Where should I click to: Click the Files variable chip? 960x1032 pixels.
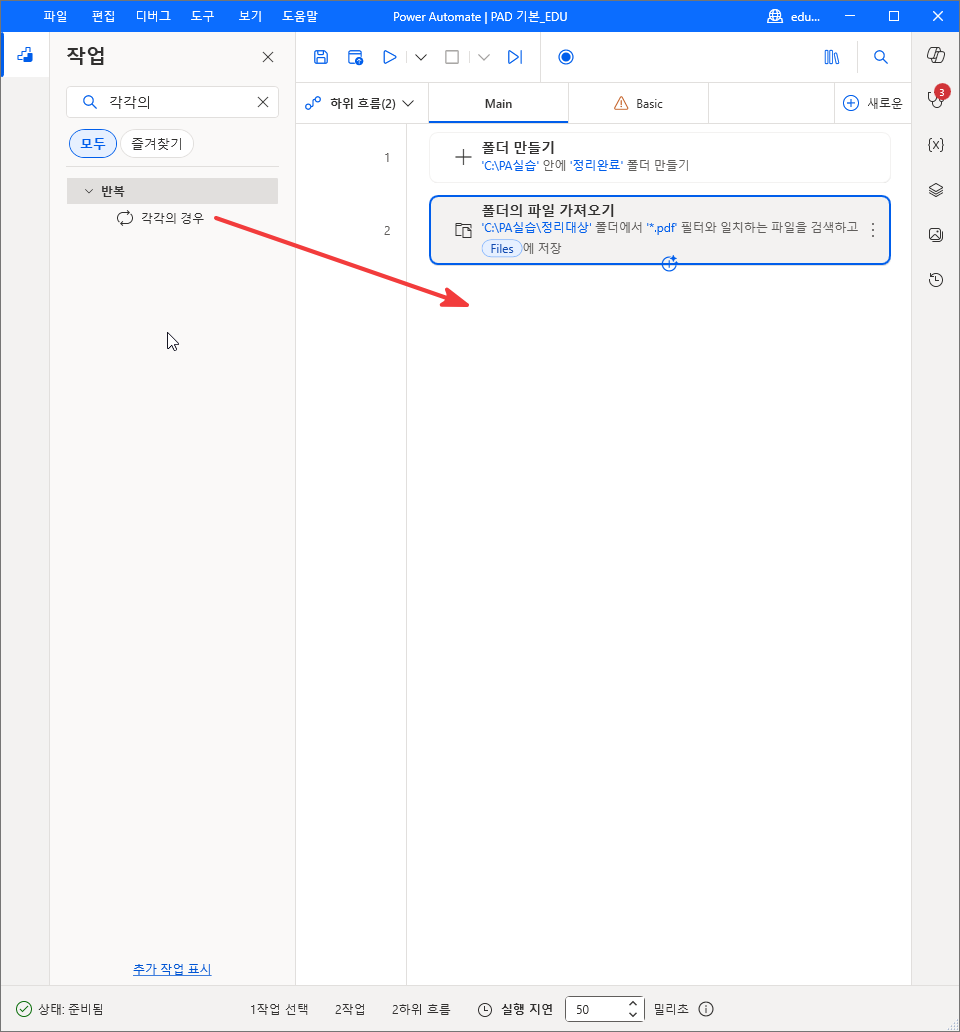point(502,249)
